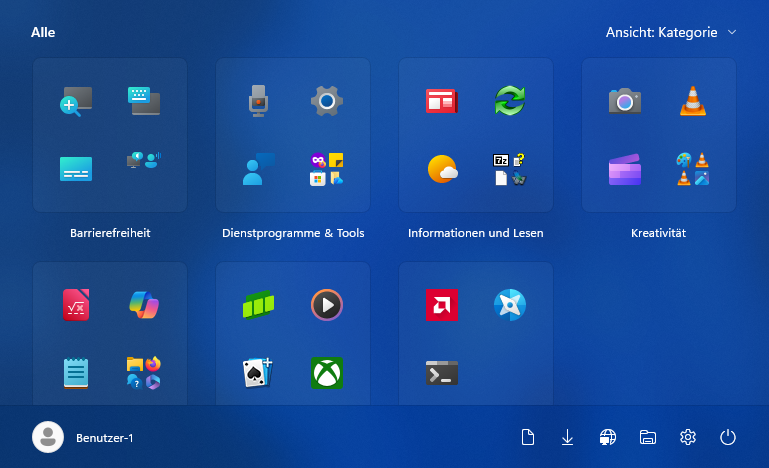Open the Sound Recorder microphone app
The width and height of the screenshot is (769, 468).
click(258, 101)
